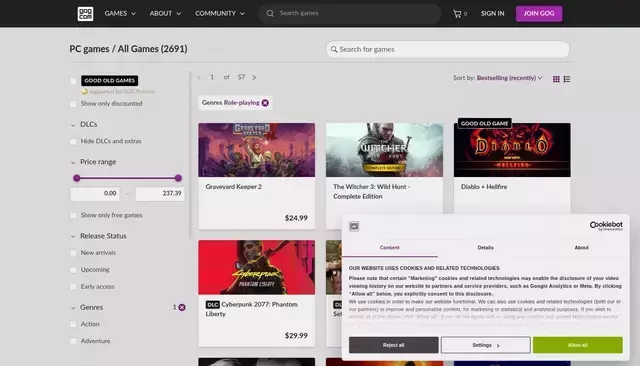Collapse the Genres filter section
The image size is (640, 366).
click(87, 307)
